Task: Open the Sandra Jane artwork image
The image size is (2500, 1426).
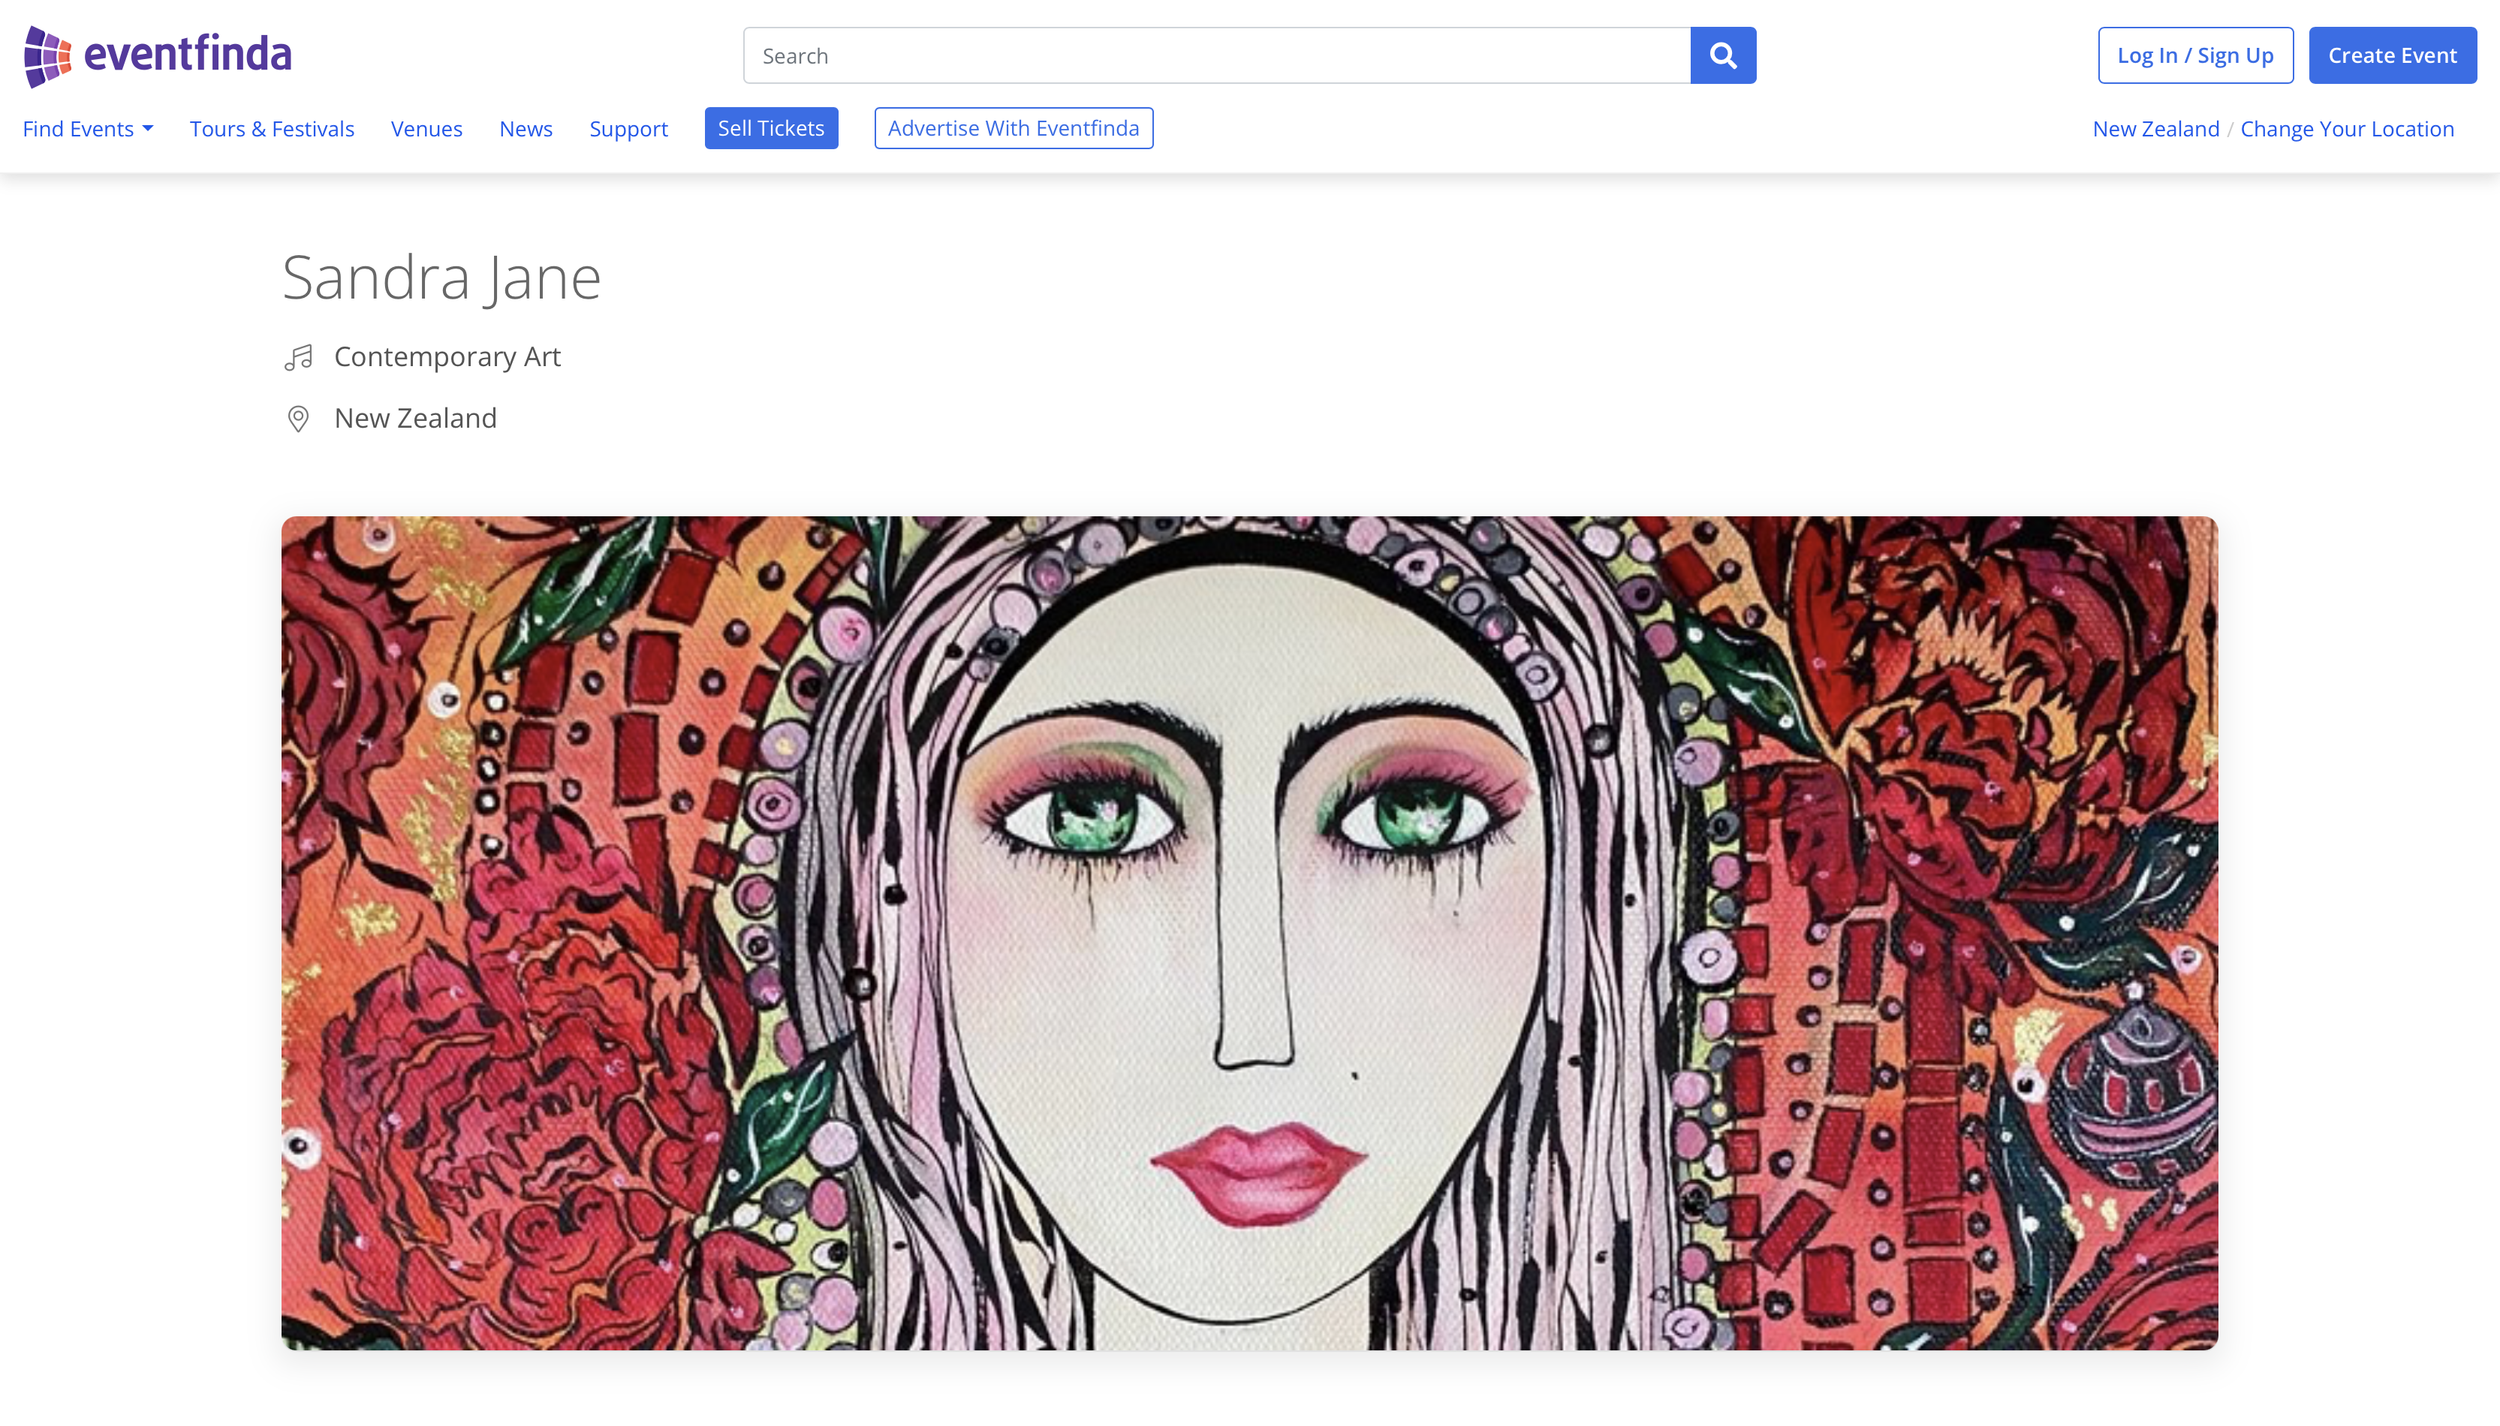Action: [x=1250, y=933]
